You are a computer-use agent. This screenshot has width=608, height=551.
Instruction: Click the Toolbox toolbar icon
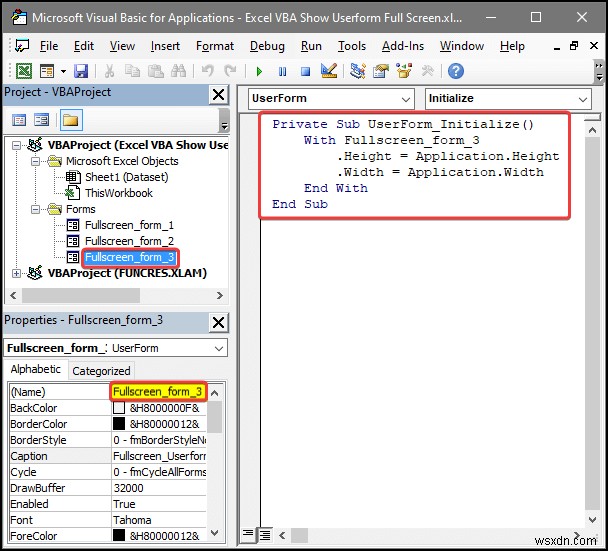click(x=428, y=71)
